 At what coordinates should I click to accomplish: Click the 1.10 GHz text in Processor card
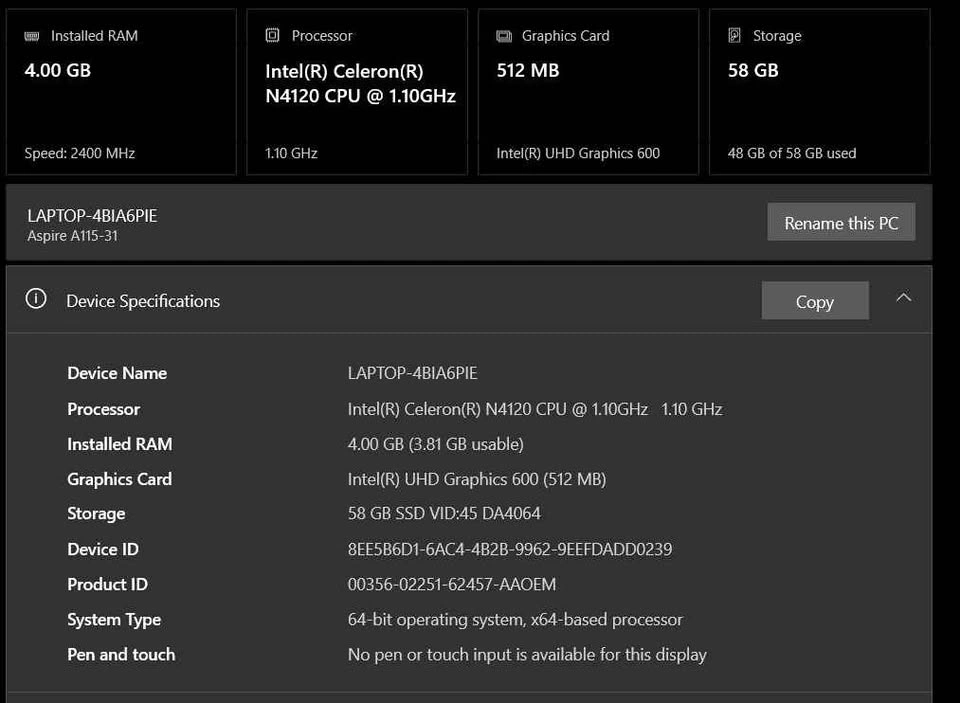tap(291, 153)
